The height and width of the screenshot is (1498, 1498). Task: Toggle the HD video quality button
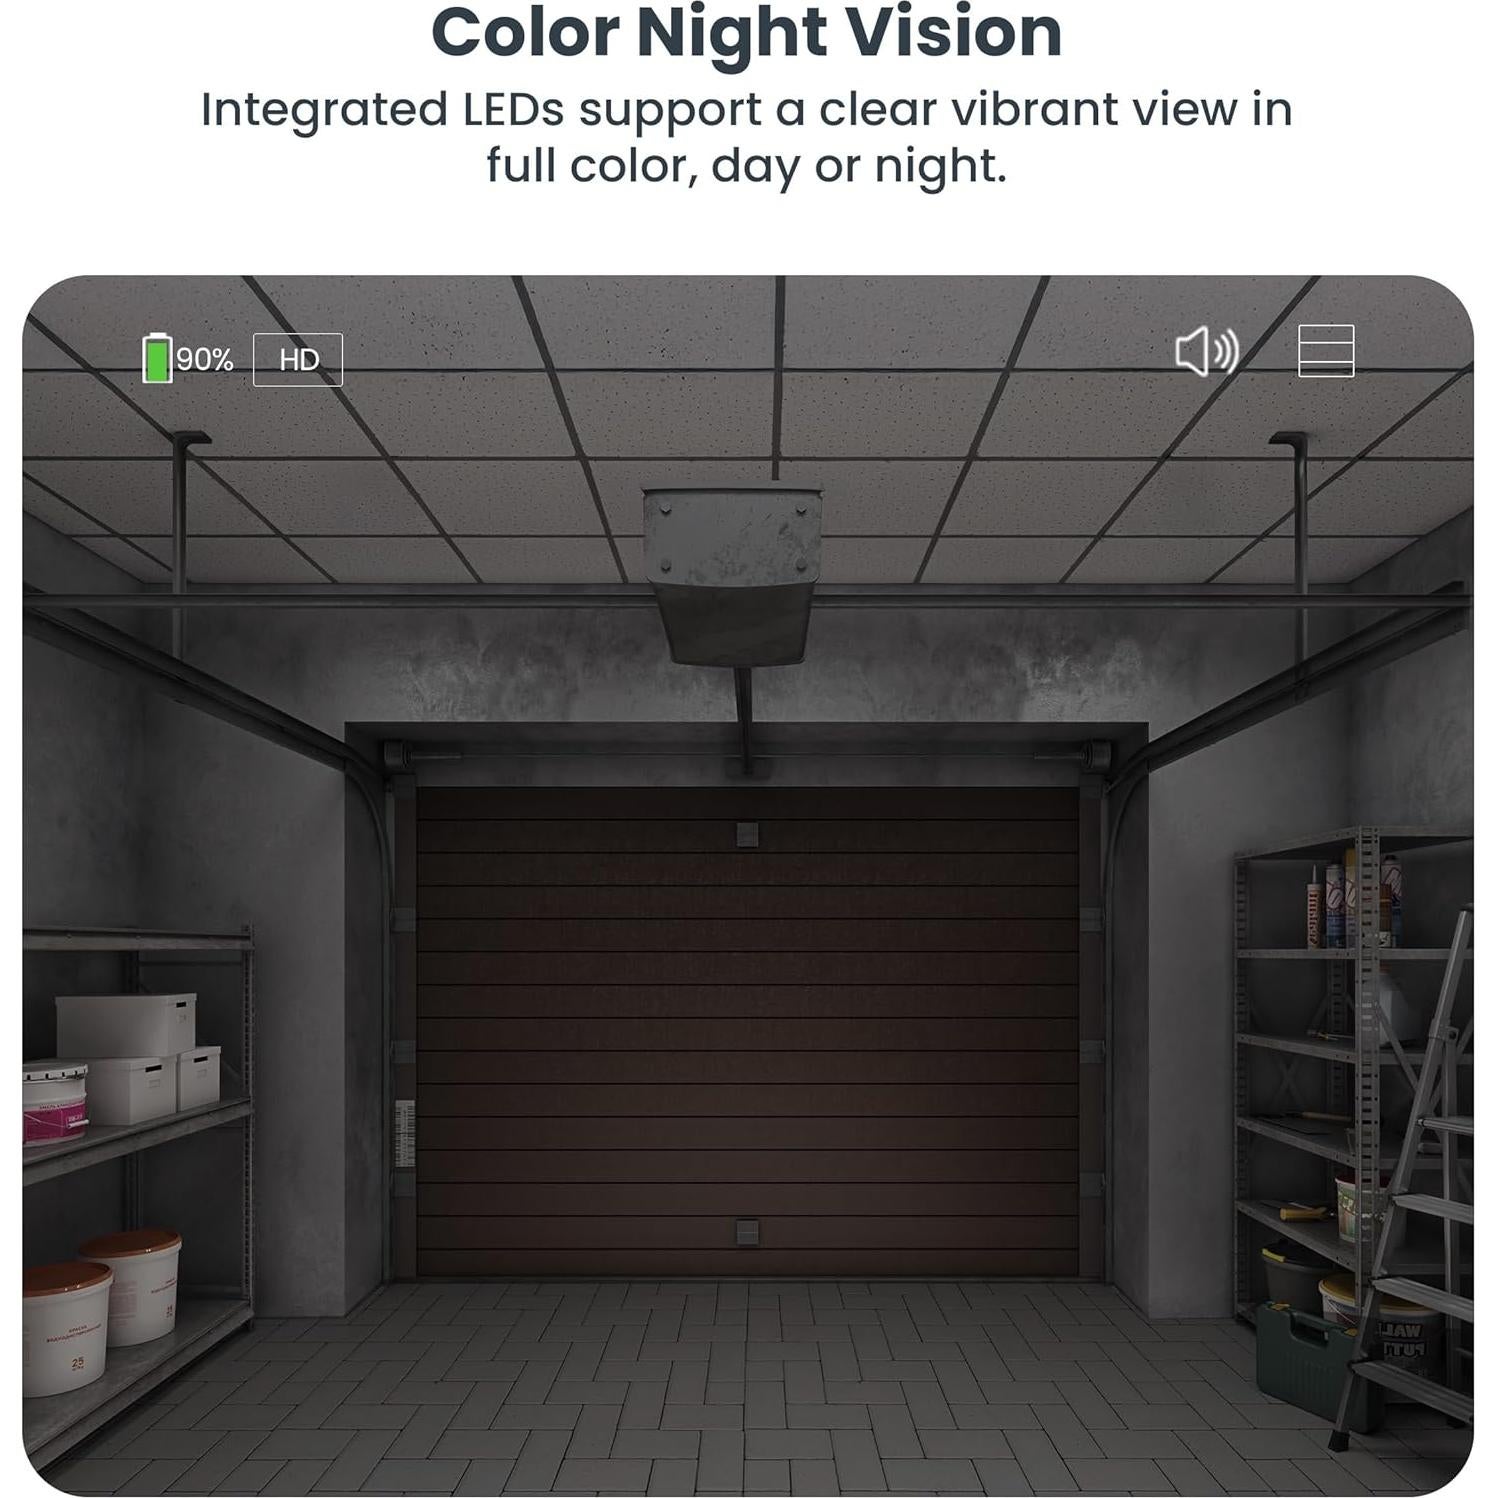298,360
